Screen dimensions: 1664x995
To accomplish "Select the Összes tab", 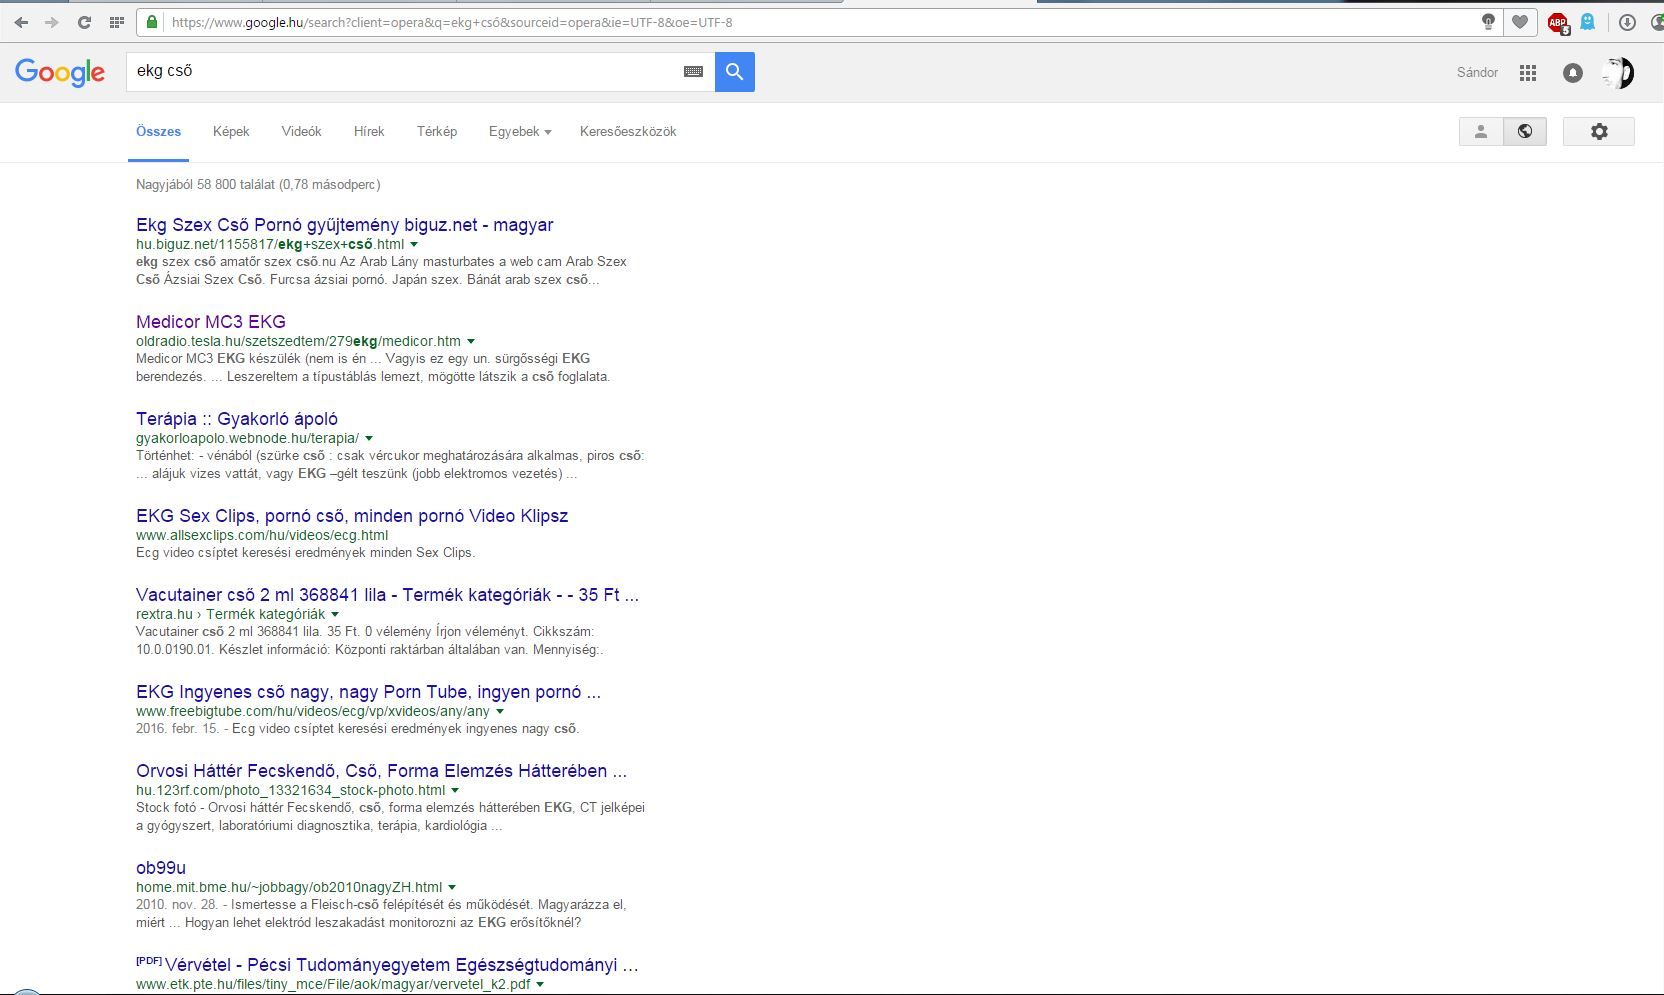I will coord(158,131).
